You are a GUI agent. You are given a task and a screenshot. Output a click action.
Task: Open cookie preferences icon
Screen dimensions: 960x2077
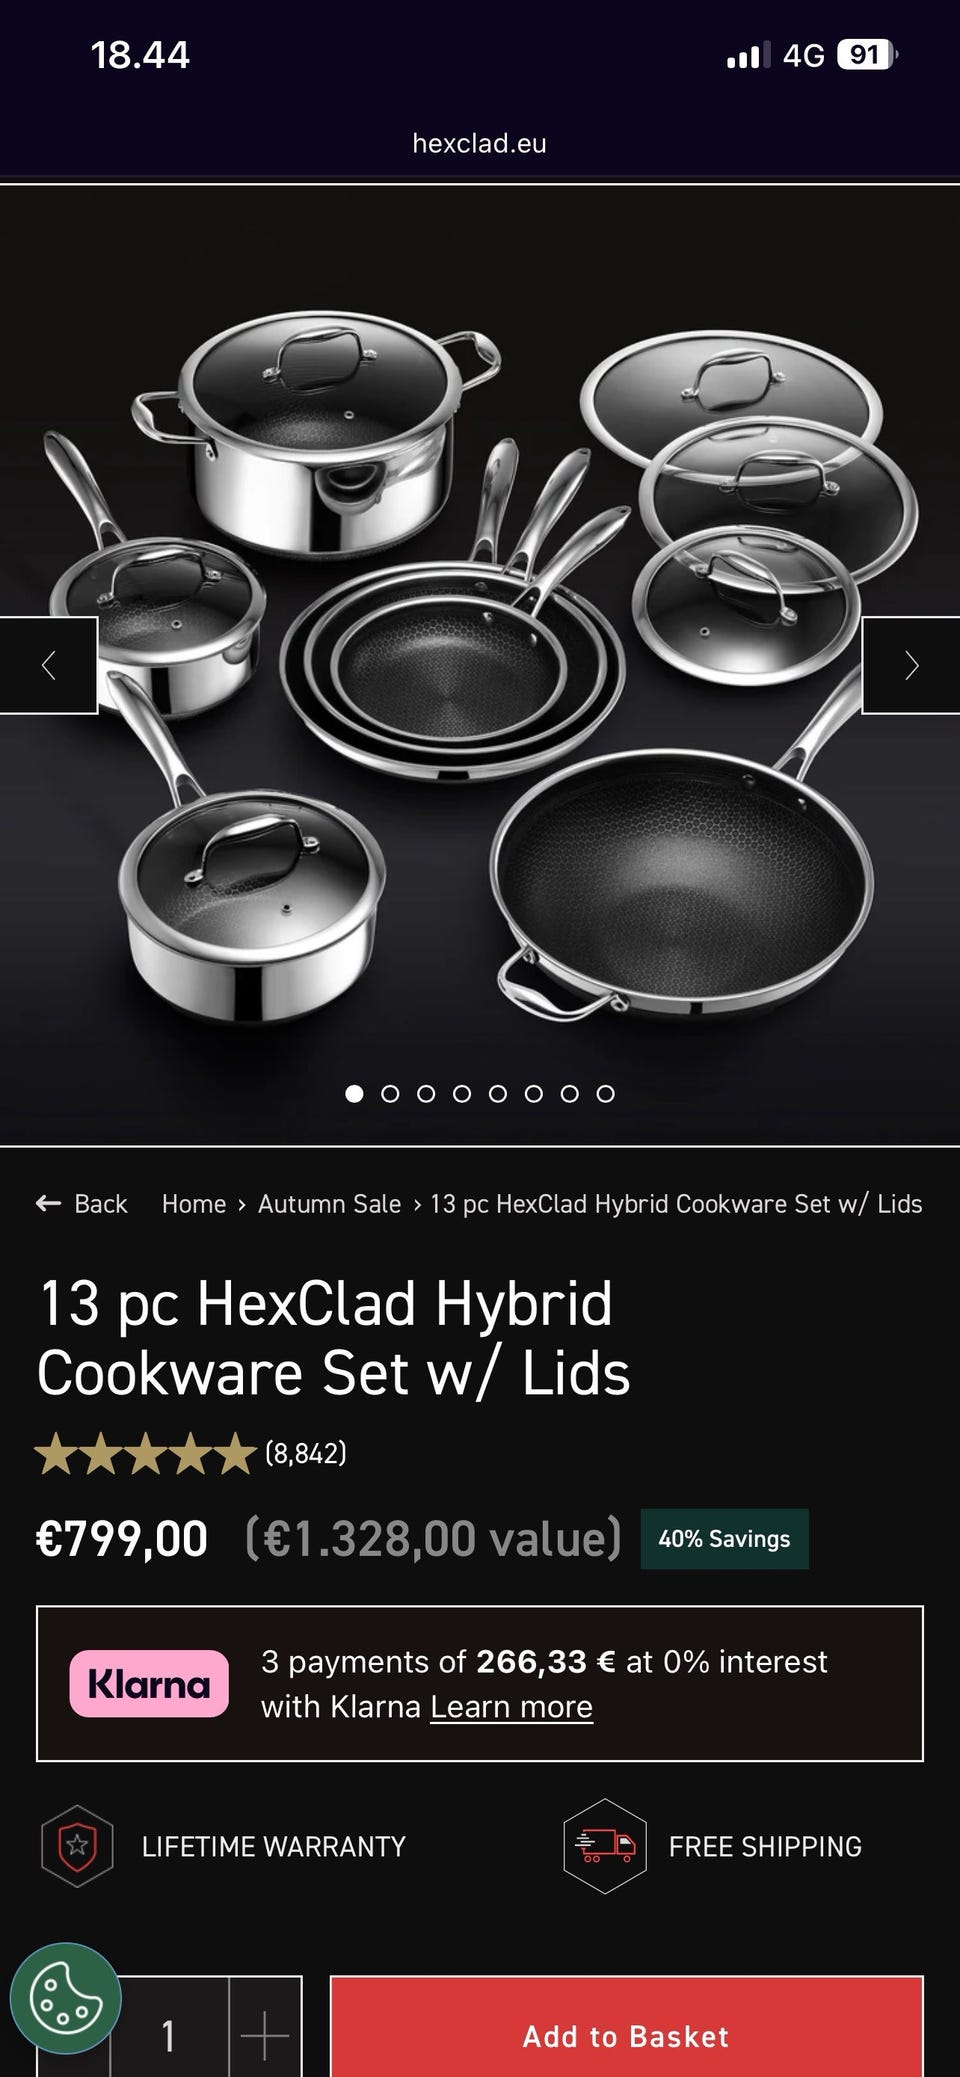pyautogui.click(x=66, y=1998)
